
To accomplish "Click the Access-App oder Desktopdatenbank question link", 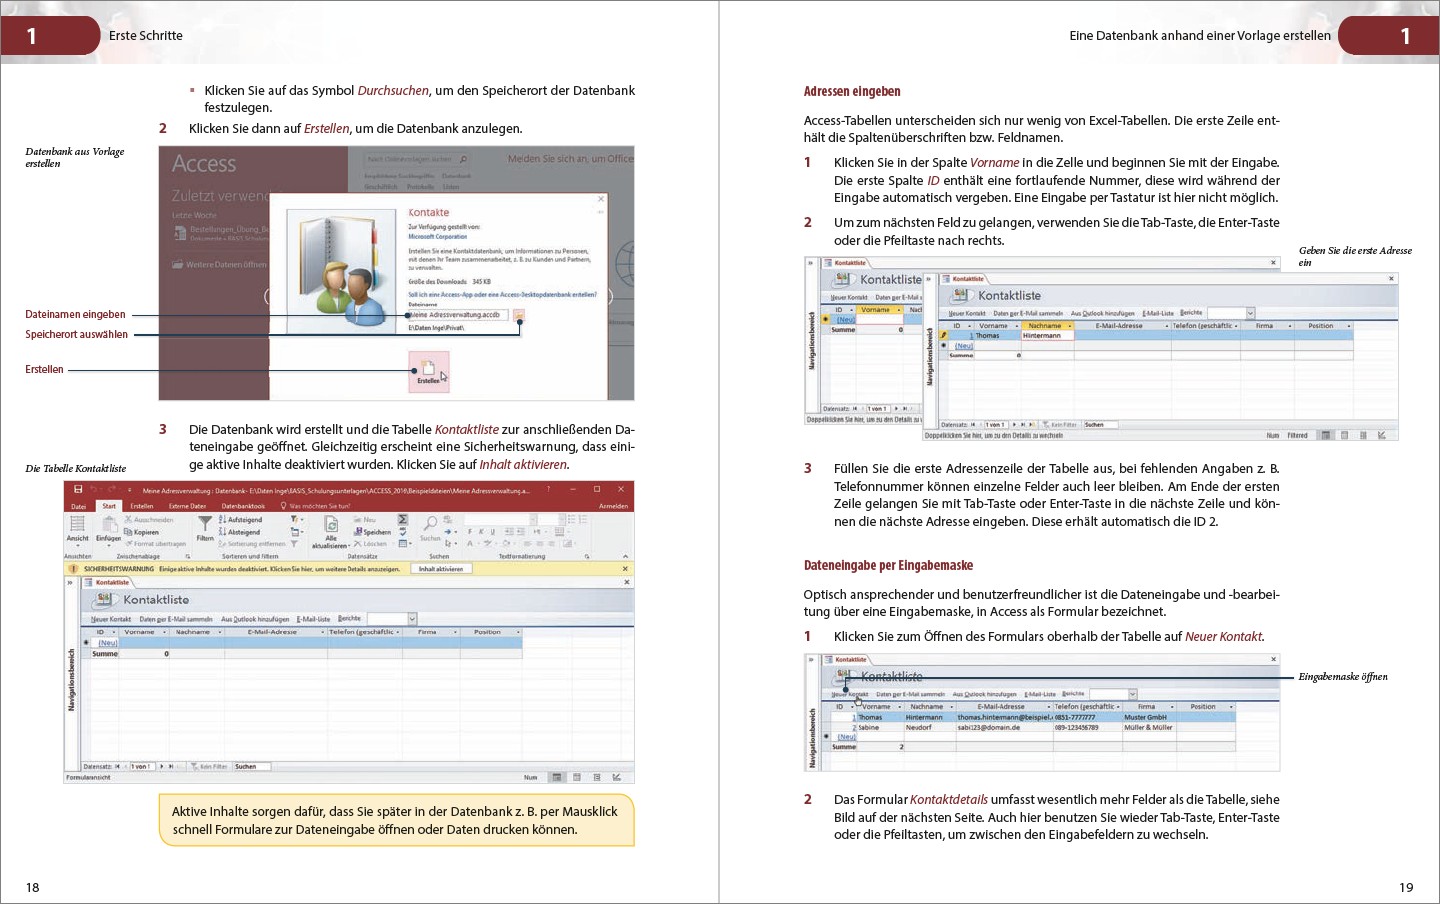I will tap(502, 295).
